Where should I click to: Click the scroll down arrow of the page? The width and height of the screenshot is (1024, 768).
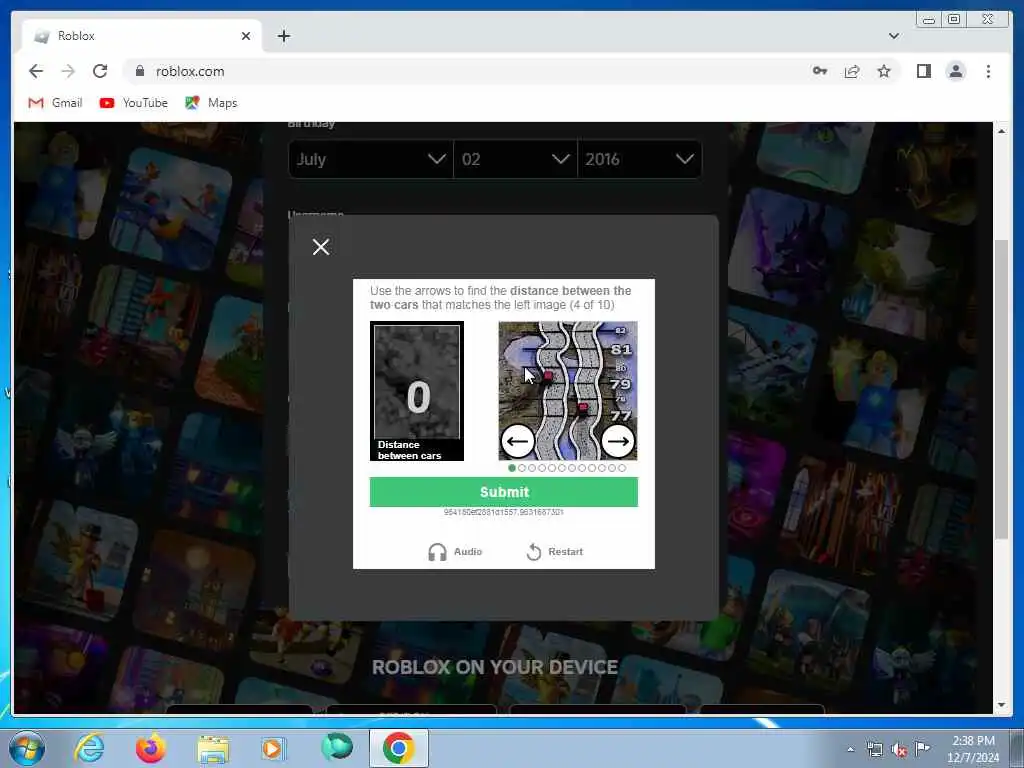pos(1001,705)
